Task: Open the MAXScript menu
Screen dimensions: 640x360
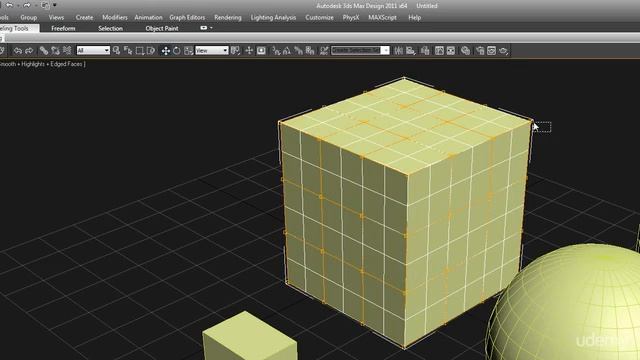Action: click(x=382, y=18)
